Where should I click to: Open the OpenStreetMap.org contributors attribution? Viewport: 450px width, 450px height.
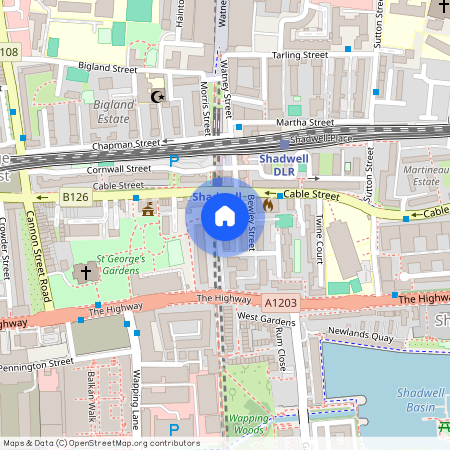(134, 443)
